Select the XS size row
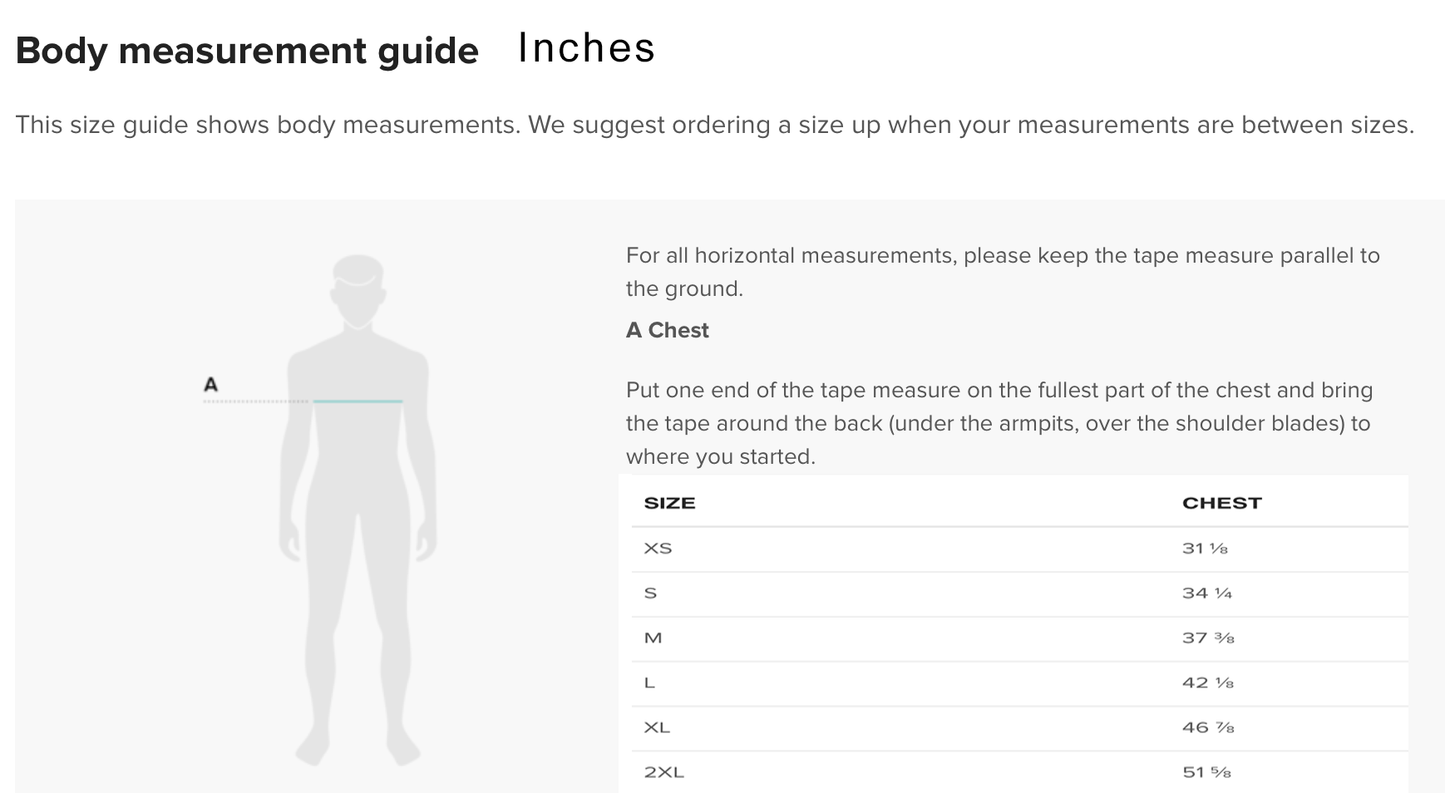This screenshot has width=1445, height=793. click(x=1019, y=549)
